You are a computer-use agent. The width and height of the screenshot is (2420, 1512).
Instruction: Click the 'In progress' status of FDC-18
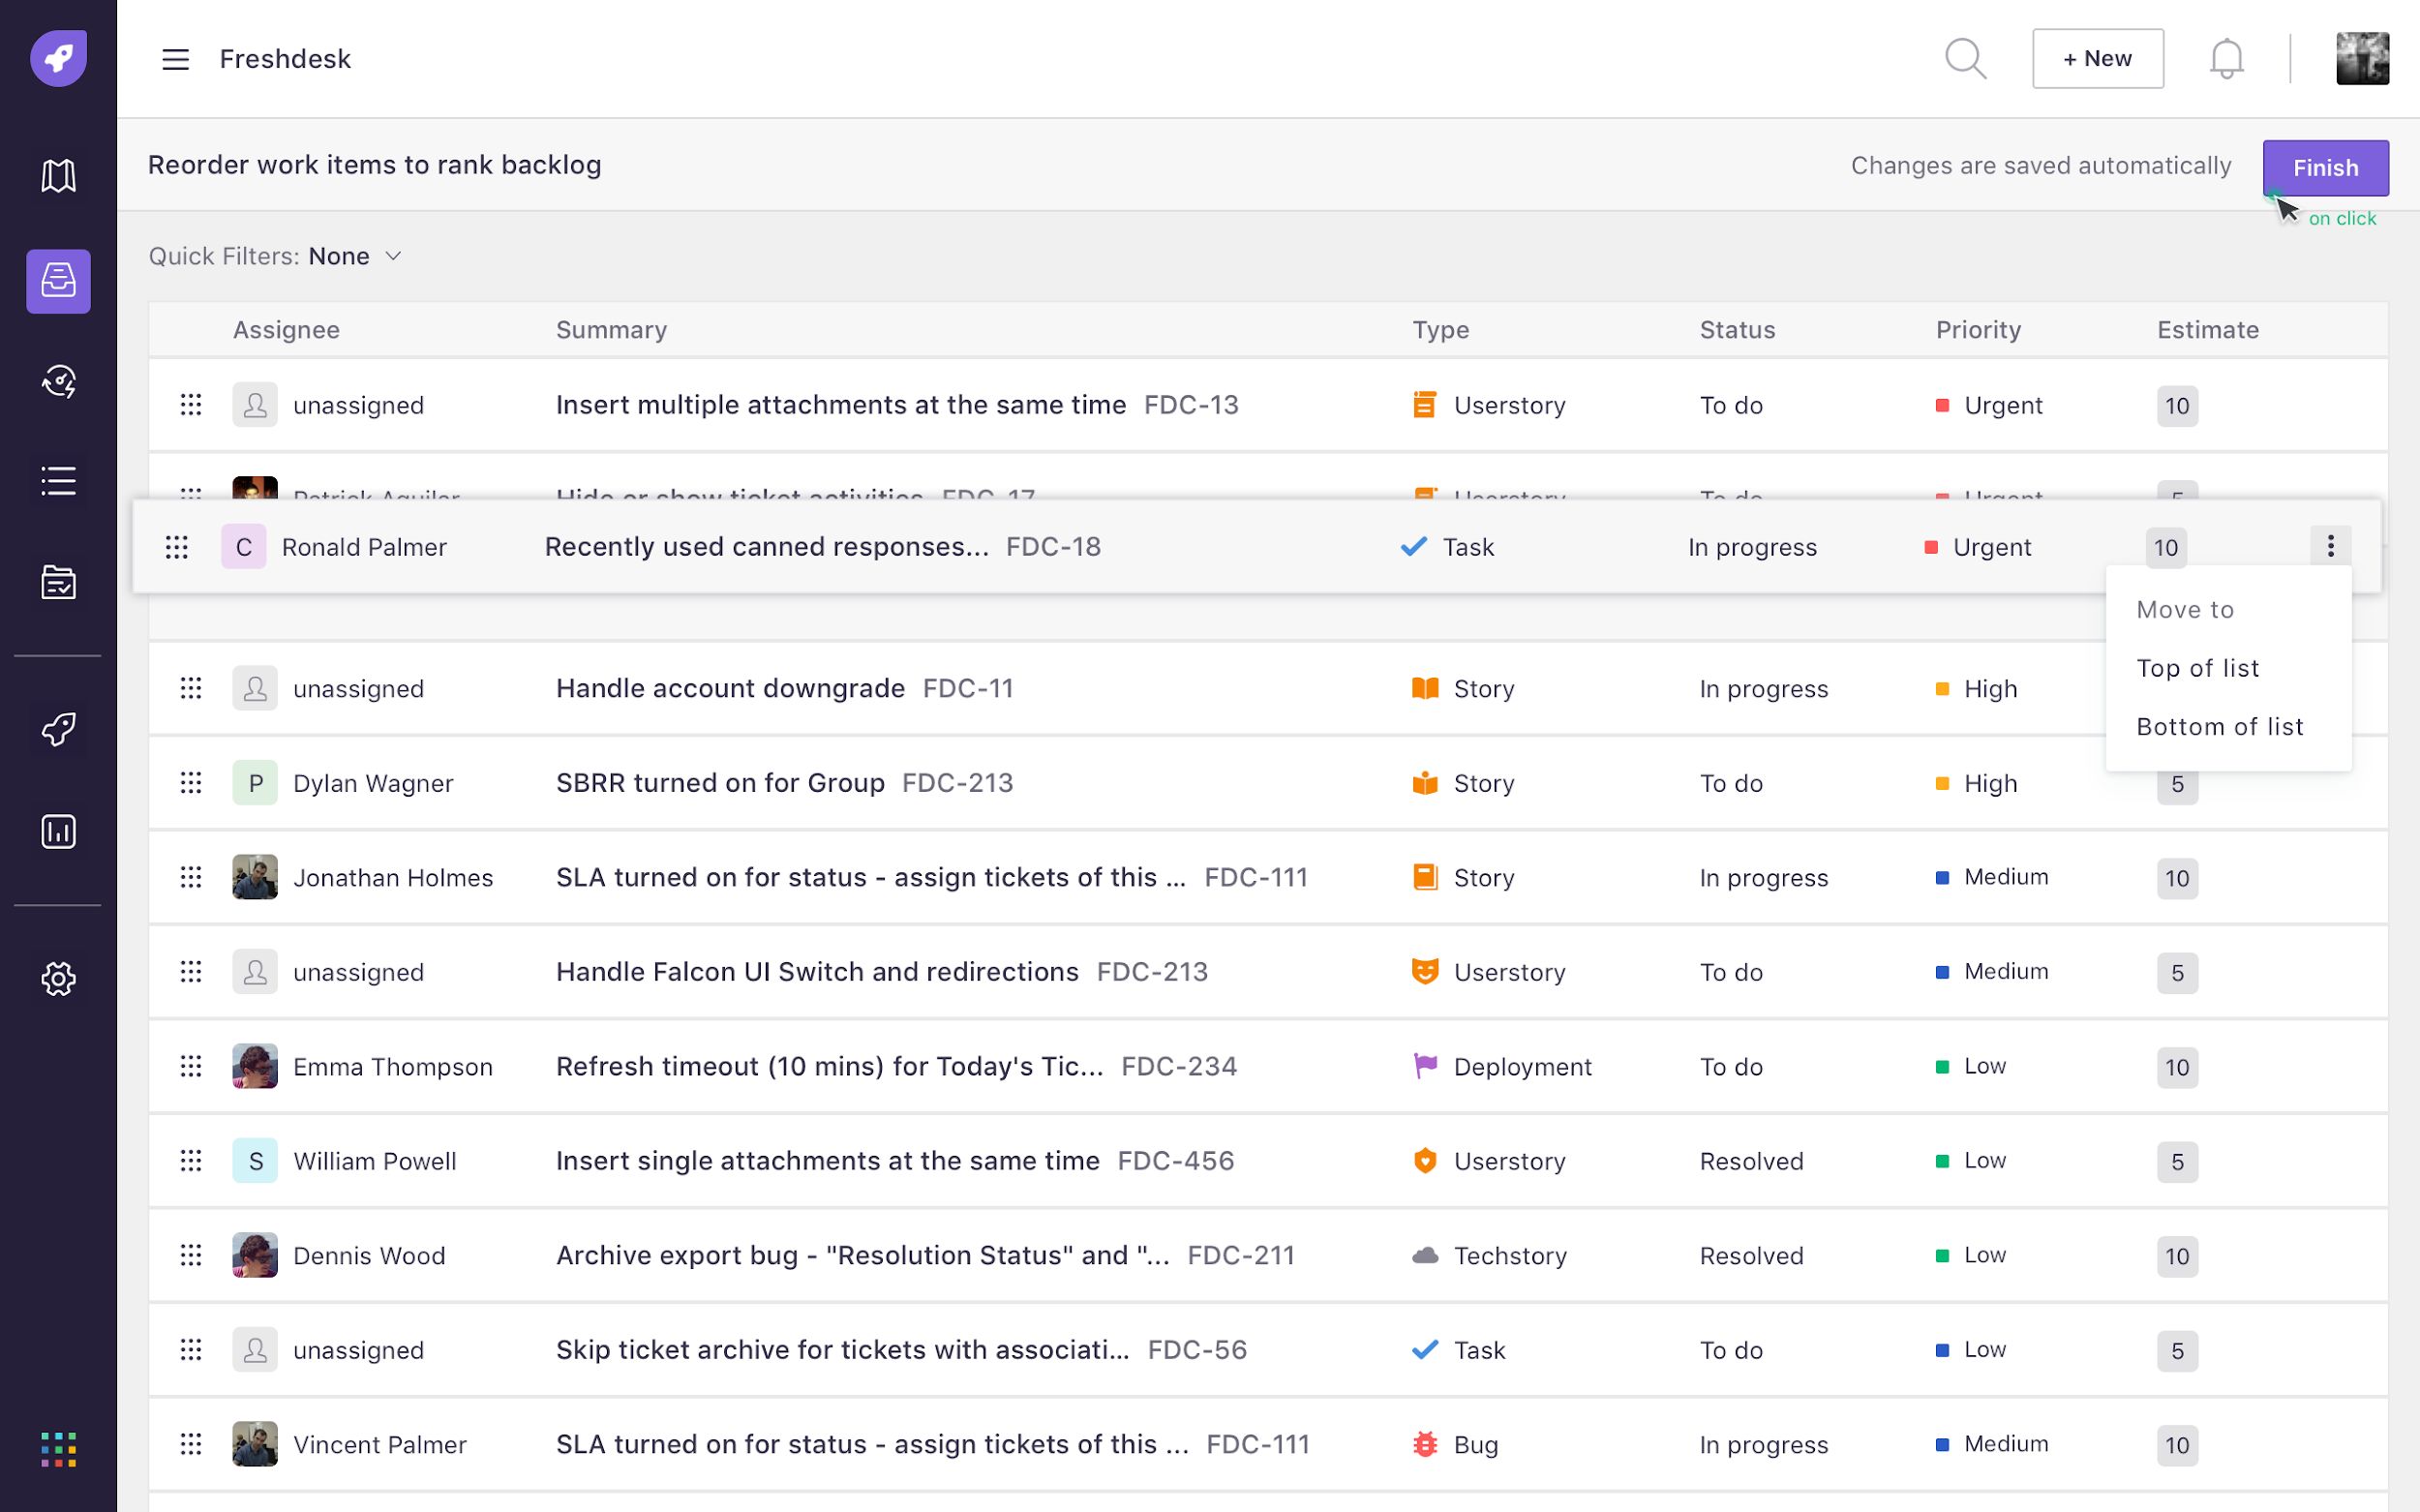(x=1752, y=547)
